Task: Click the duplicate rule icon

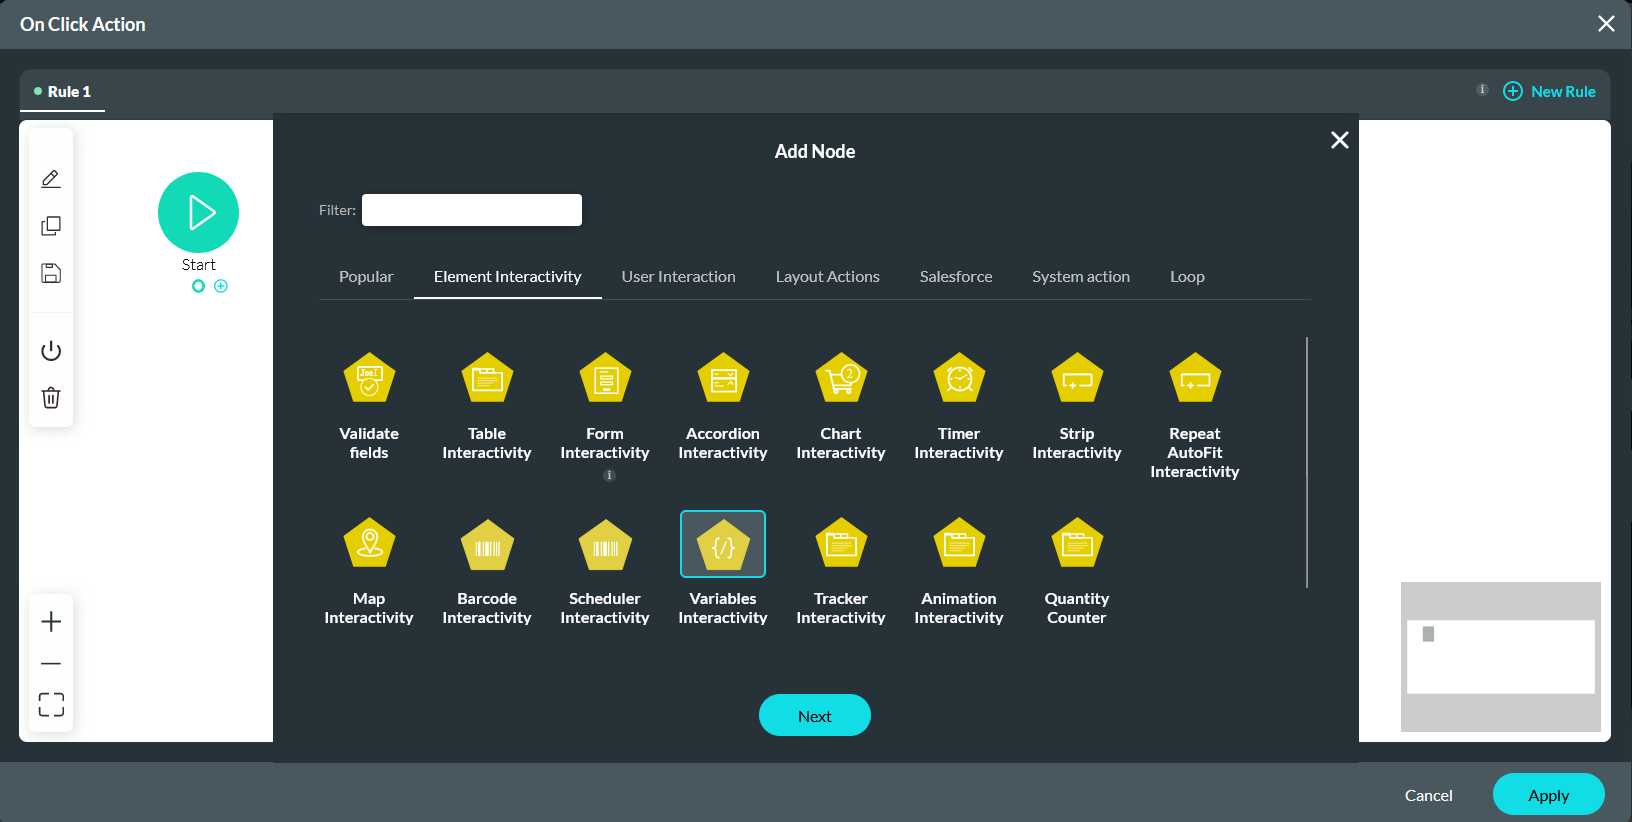Action: [51, 226]
